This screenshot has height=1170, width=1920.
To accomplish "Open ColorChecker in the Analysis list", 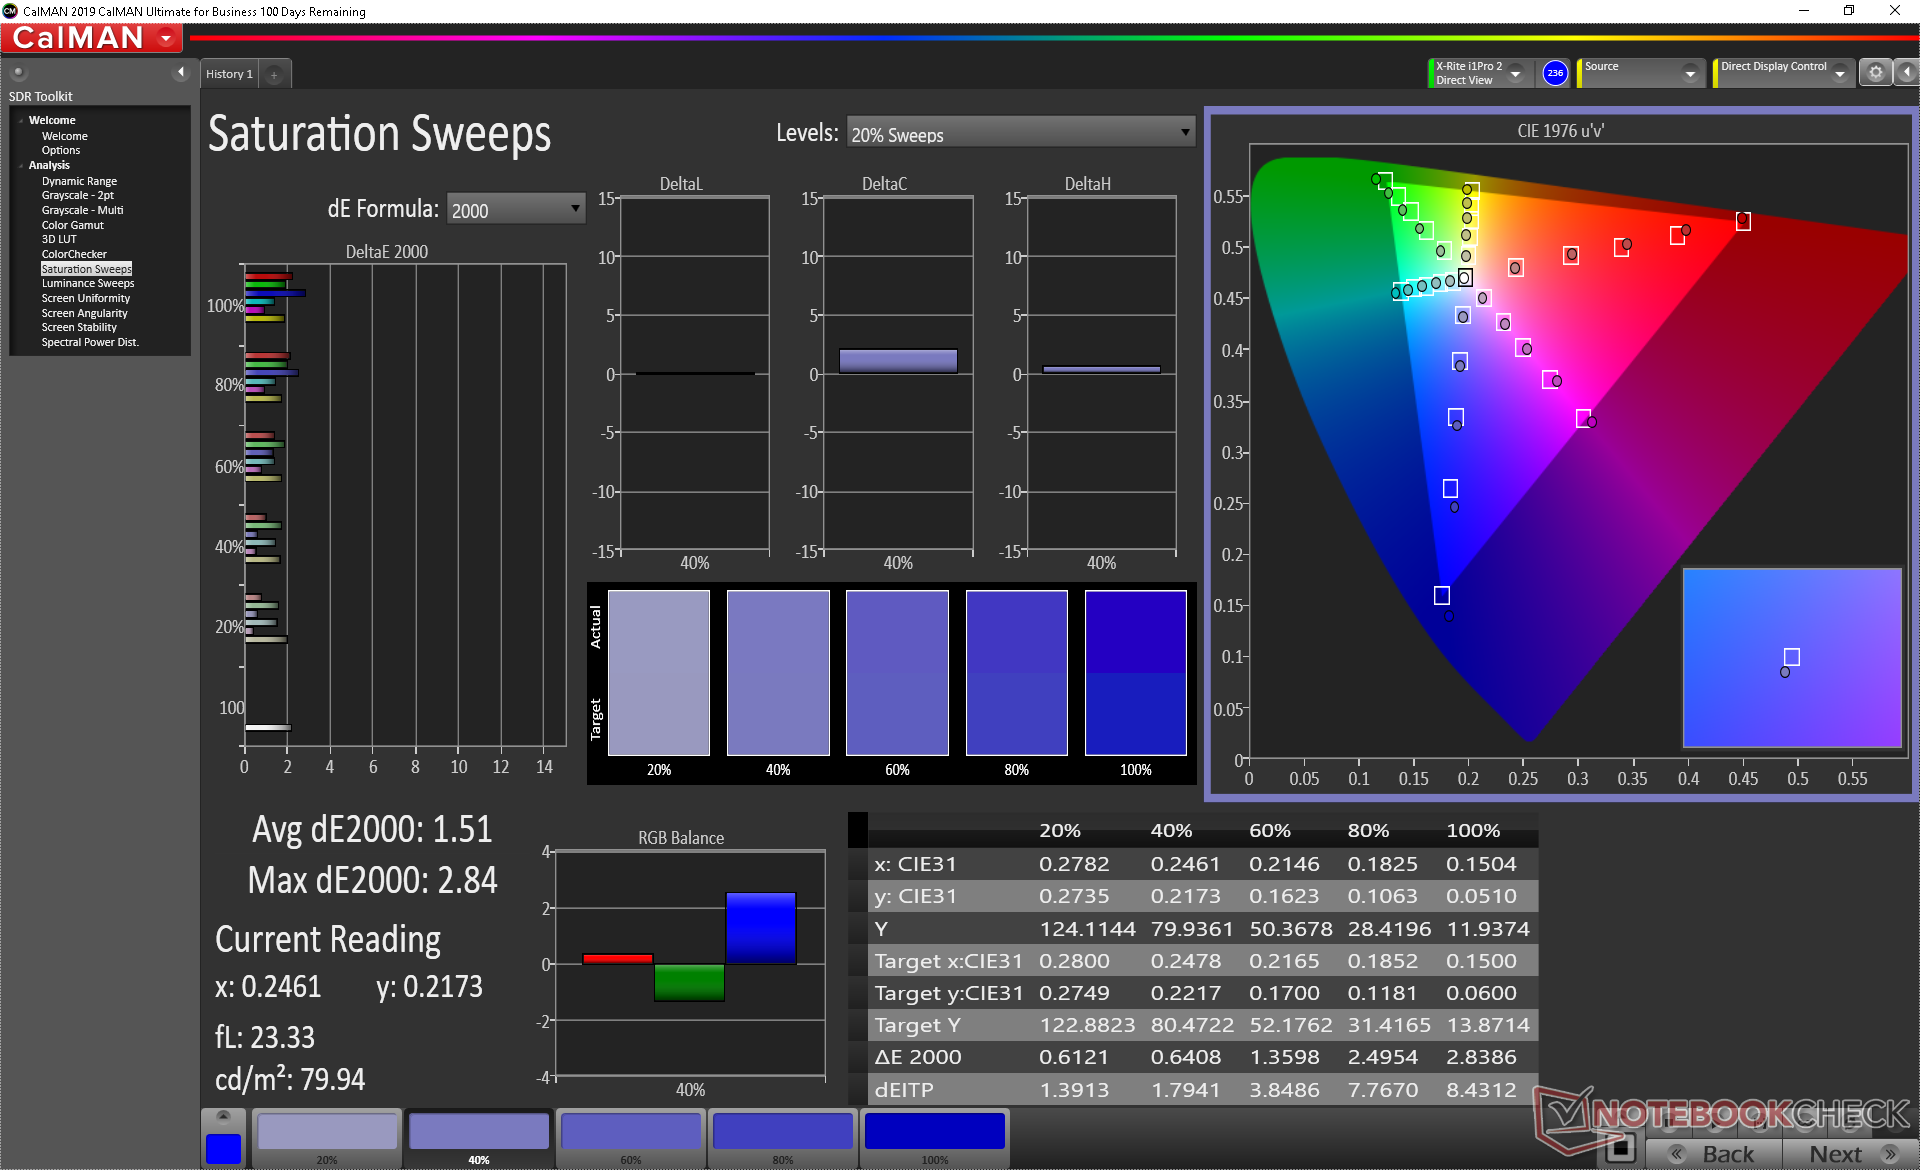I will coord(74,254).
